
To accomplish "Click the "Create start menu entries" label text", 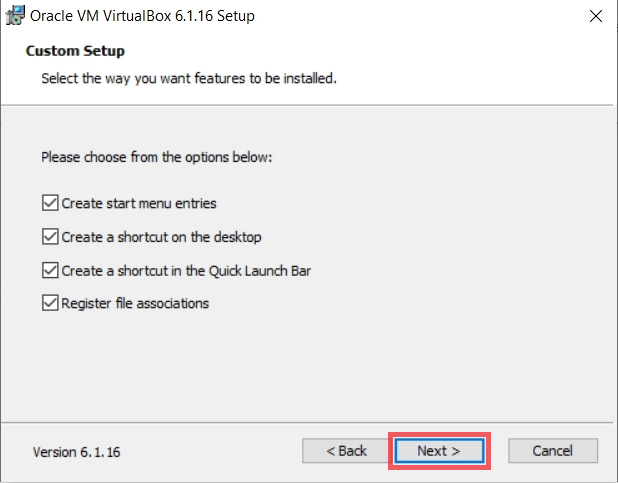I will pos(139,203).
